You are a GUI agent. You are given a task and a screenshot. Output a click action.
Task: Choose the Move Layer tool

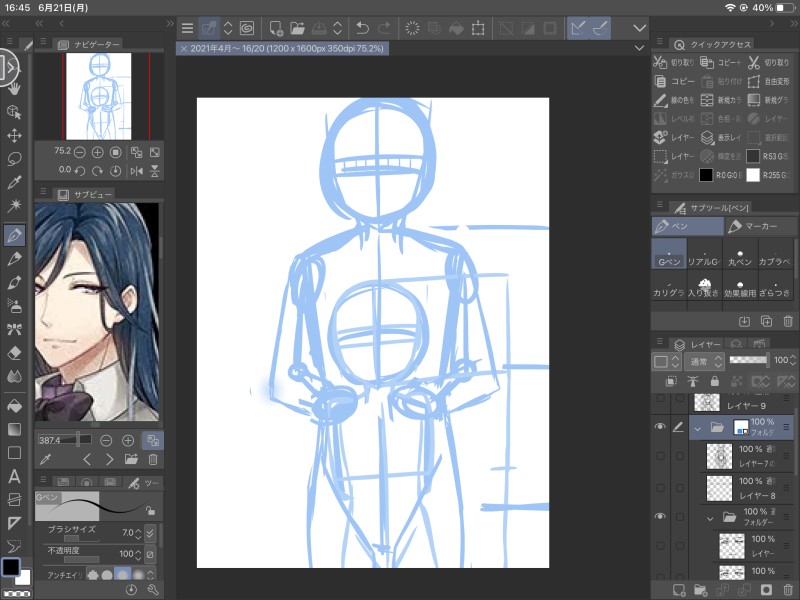pos(14,135)
